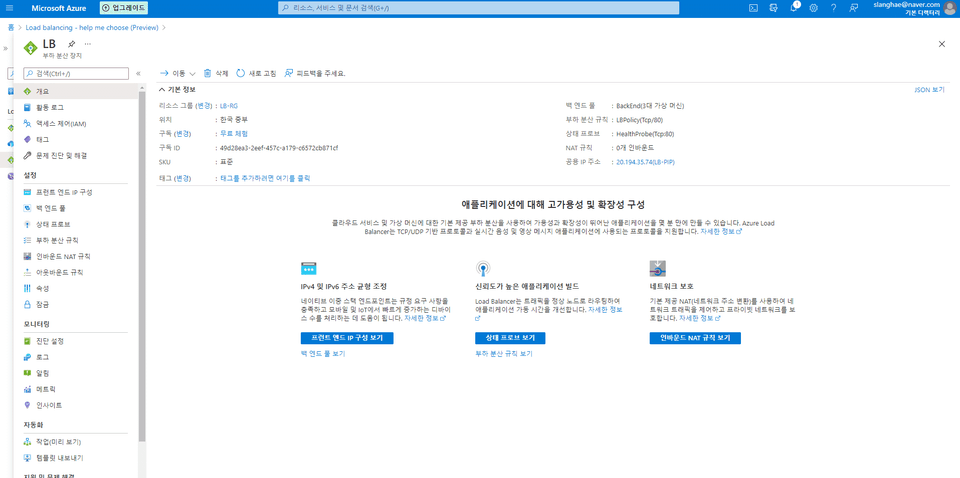Open the JSON 보기 link
The width and height of the screenshot is (960, 478).
[929, 89]
